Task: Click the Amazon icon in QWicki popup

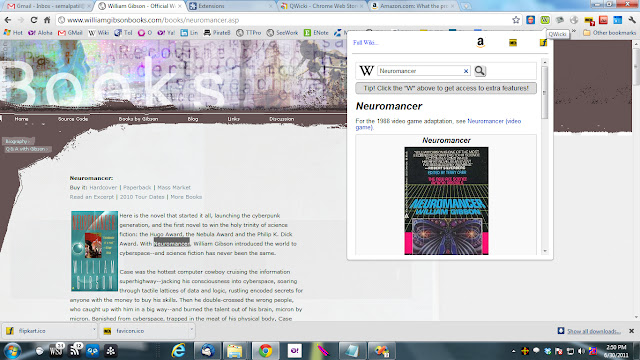Action: (480, 42)
